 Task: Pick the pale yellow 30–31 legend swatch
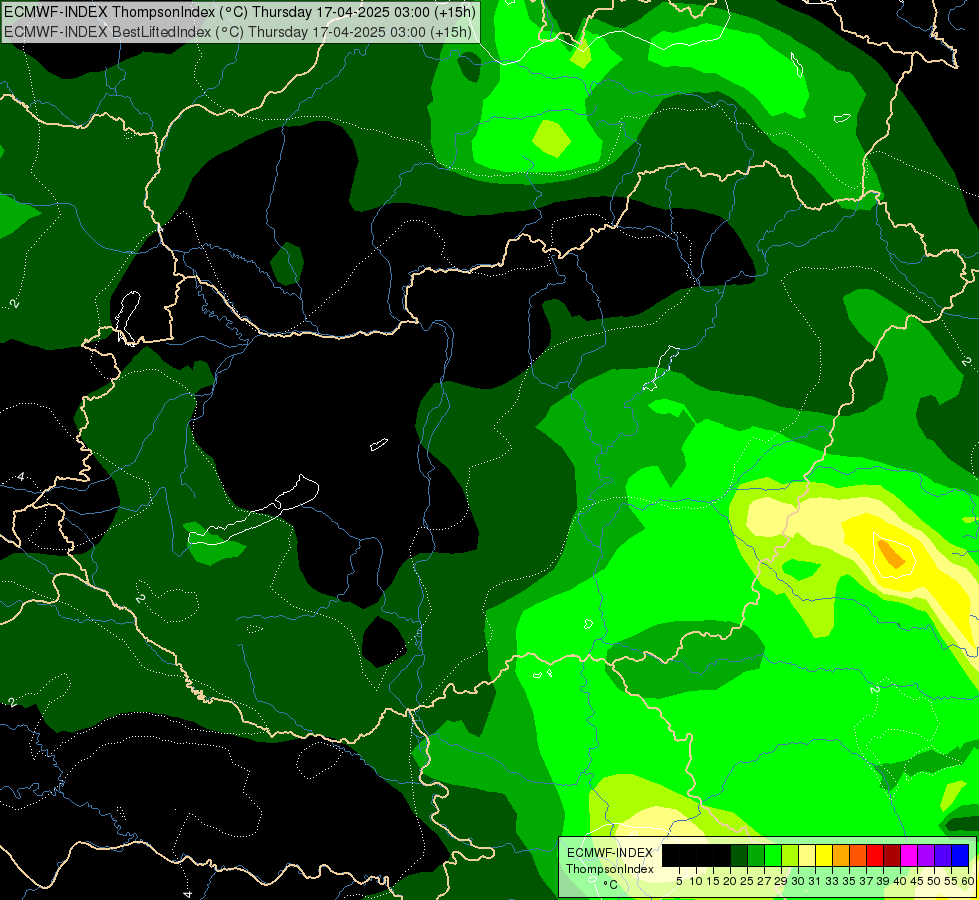click(807, 856)
